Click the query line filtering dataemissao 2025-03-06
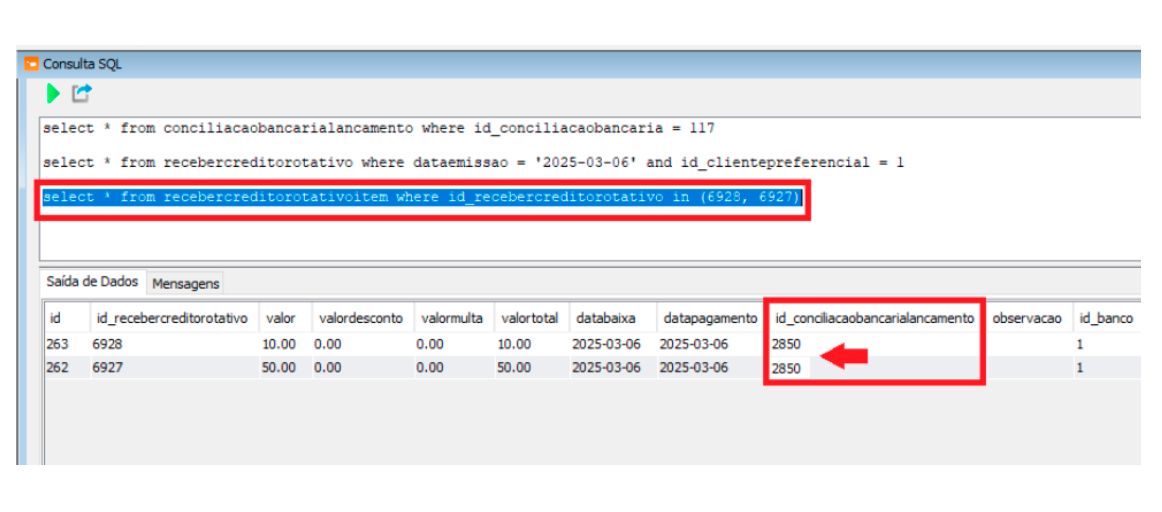 474,162
